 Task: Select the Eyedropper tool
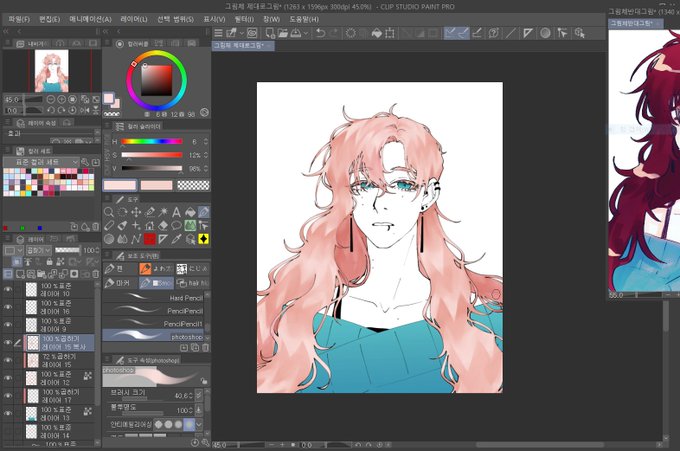(x=176, y=239)
